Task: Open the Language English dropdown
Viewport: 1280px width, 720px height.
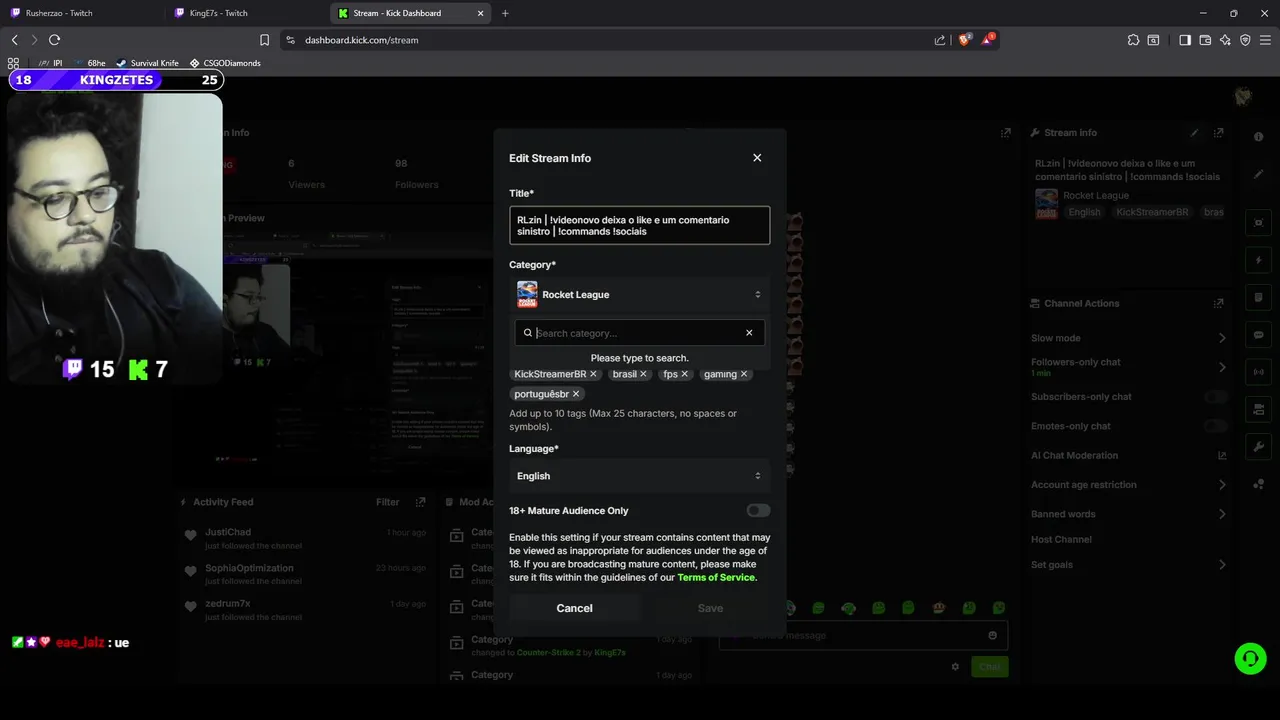Action: [639, 476]
